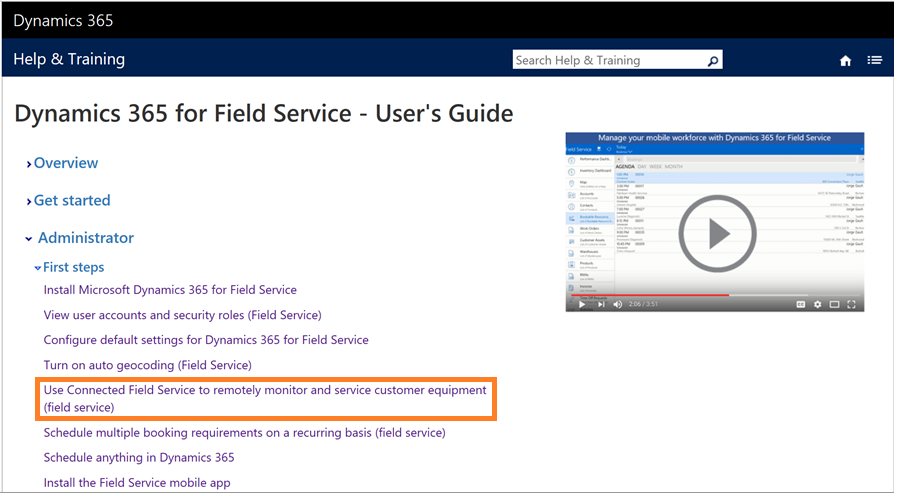This screenshot has height=496, width=897.
Task: Click the search magnifier icon
Action: coord(712,61)
